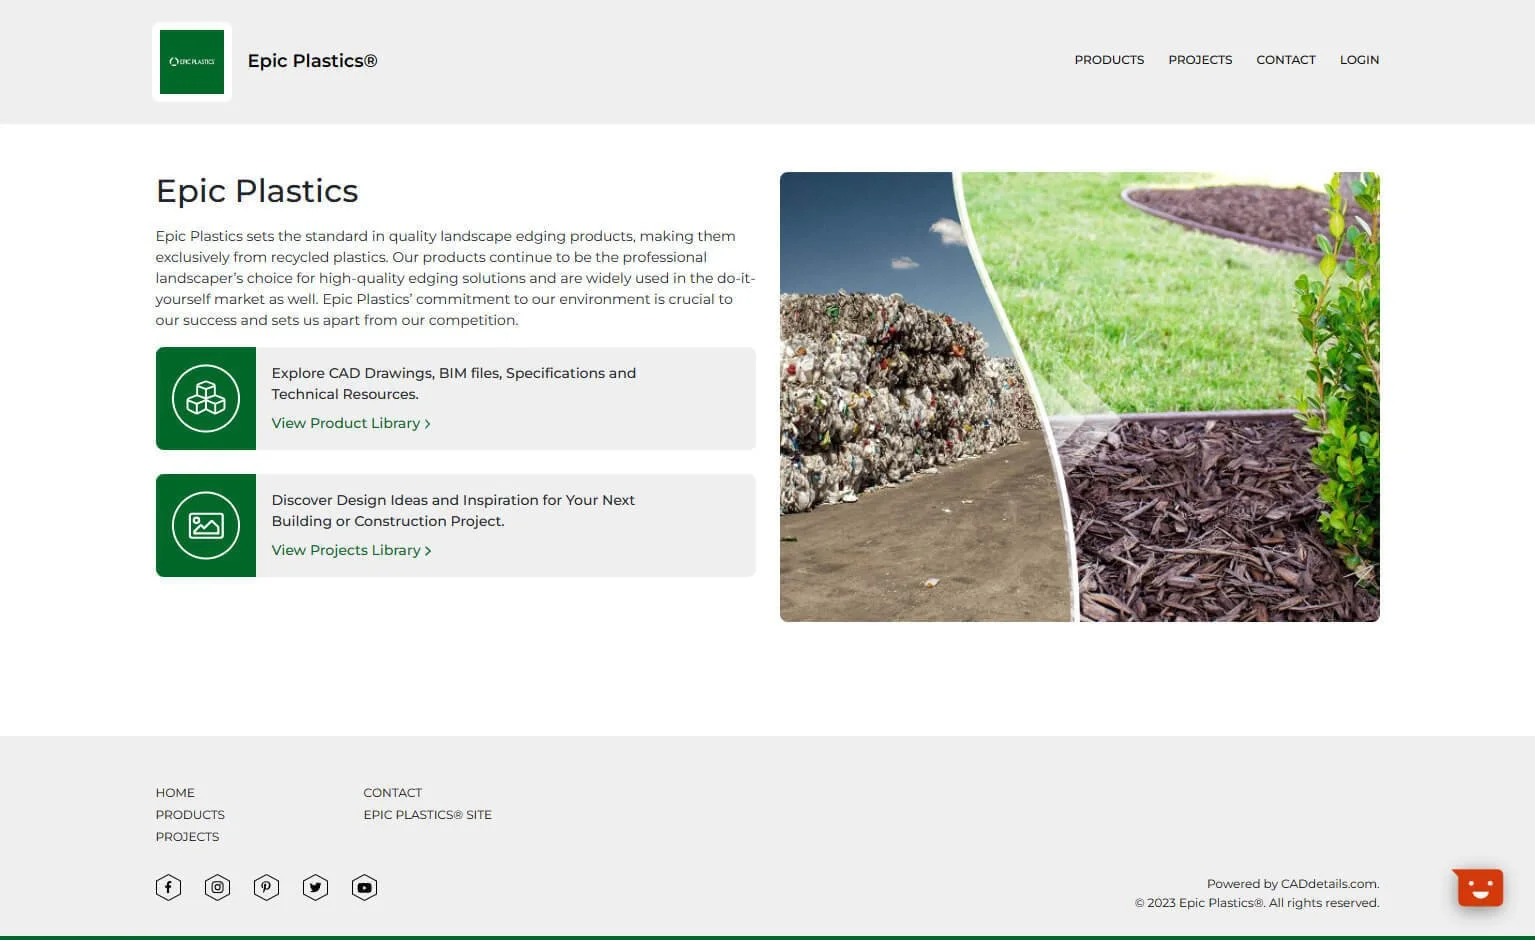Open the Instagram social media icon

[x=216, y=886]
